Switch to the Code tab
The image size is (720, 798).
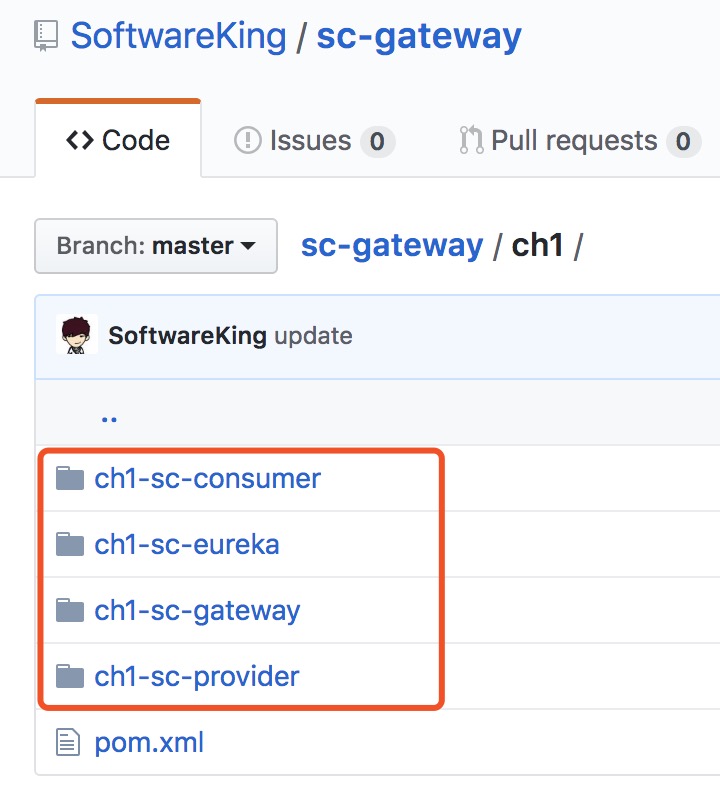point(118,141)
